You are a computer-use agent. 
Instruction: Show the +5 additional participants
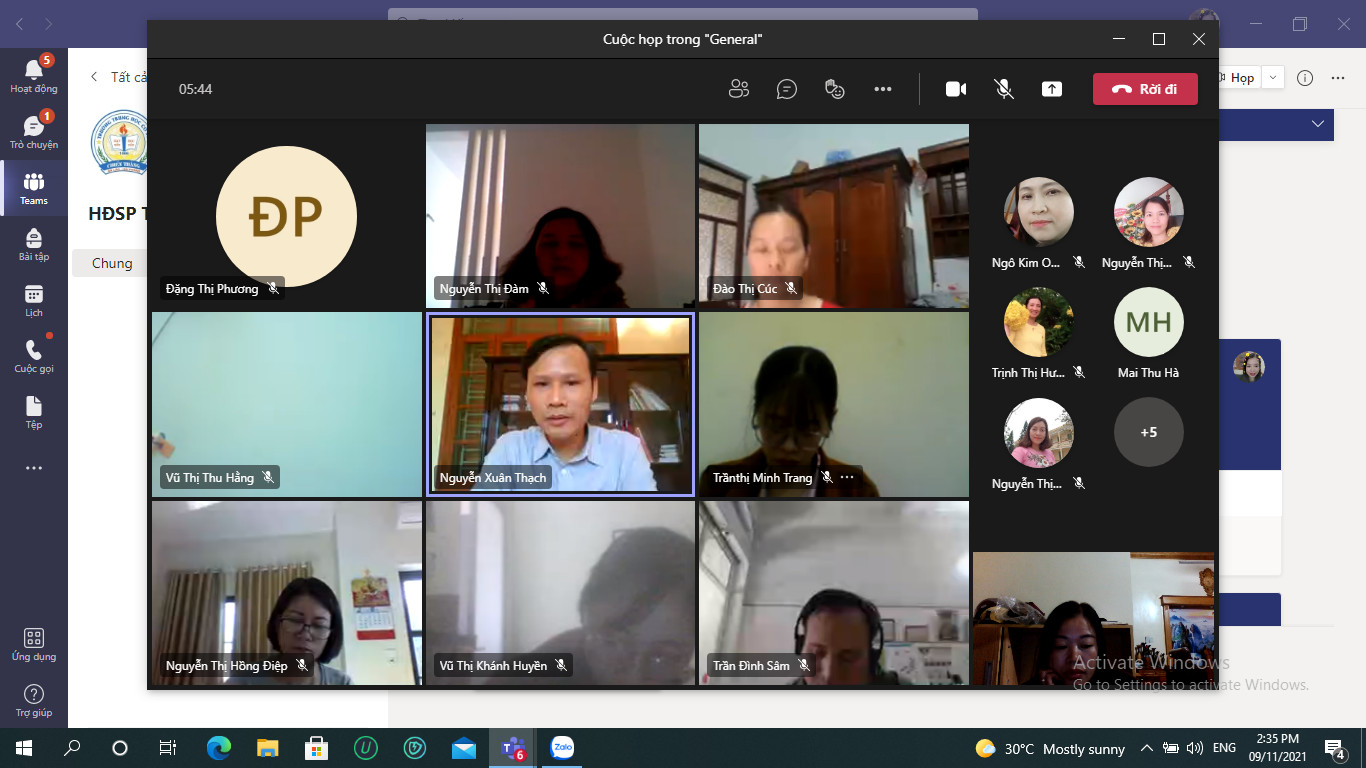[1148, 432]
